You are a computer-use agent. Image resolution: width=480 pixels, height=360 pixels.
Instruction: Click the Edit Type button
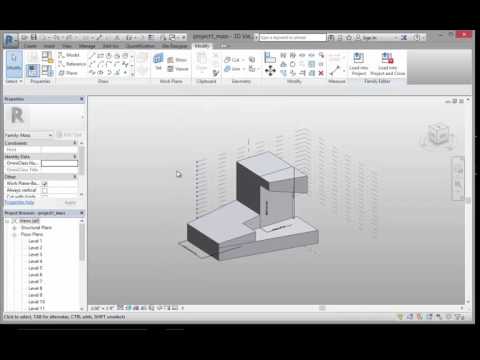[x=69, y=135]
